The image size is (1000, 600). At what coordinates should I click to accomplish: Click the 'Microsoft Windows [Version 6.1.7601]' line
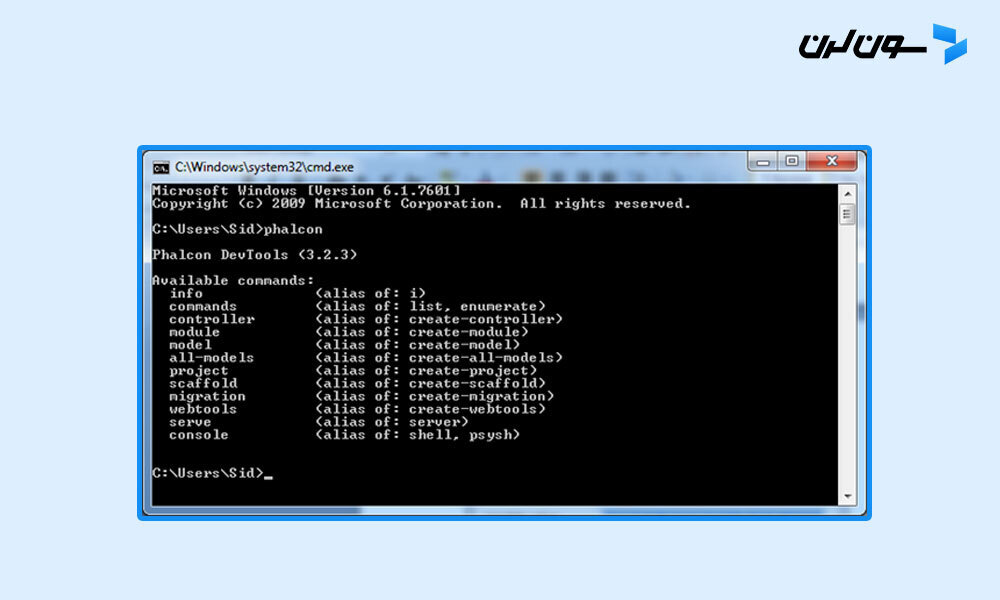306,191
